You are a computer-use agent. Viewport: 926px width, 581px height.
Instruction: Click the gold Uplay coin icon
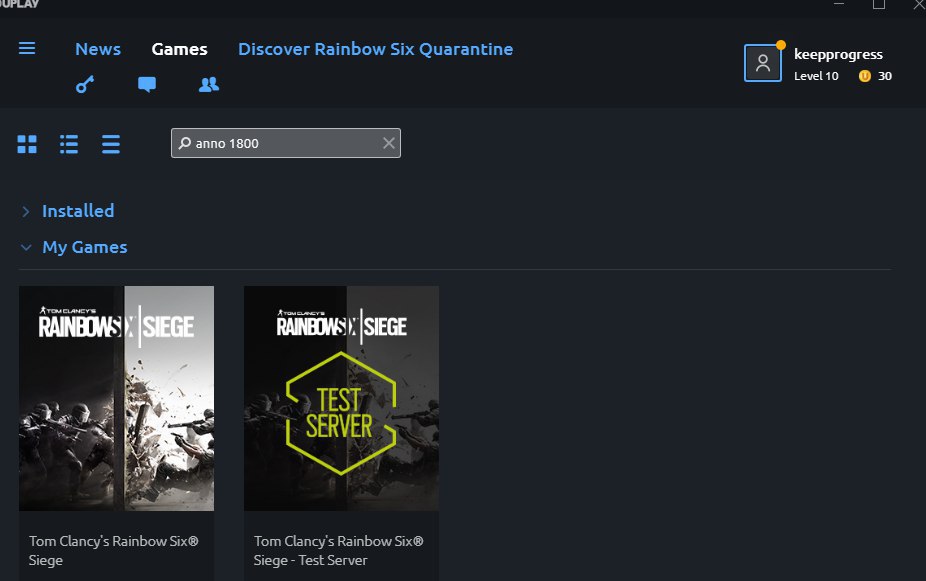pyautogui.click(x=865, y=76)
